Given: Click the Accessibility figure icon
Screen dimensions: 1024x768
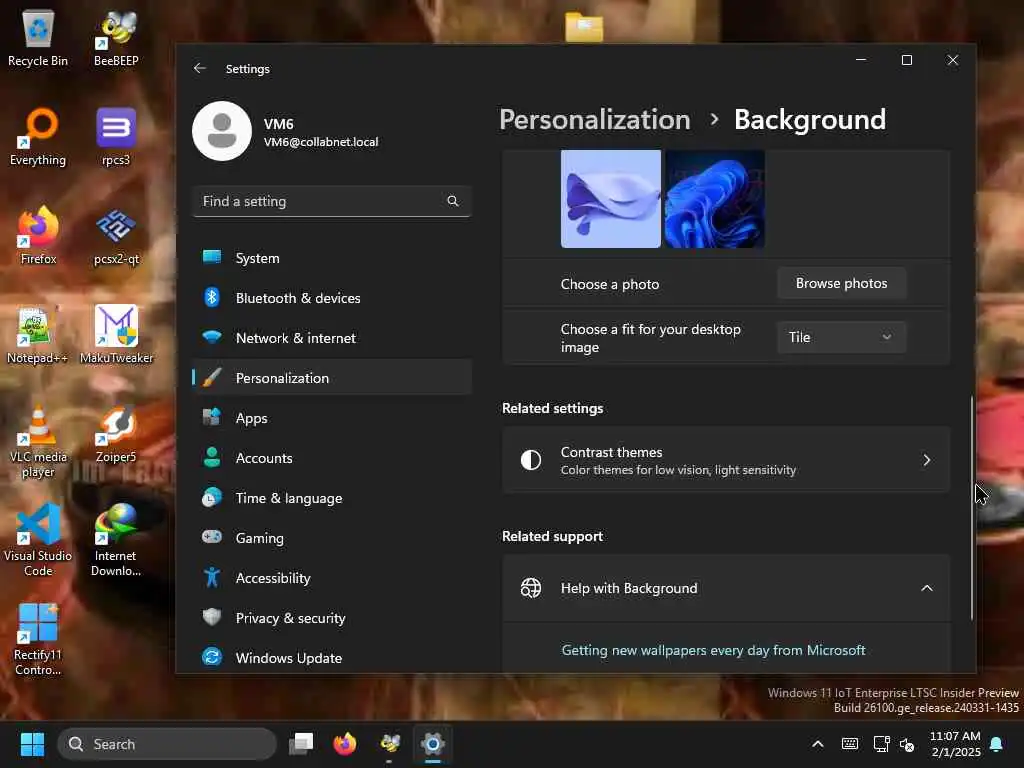Looking at the screenshot, I should point(212,577).
